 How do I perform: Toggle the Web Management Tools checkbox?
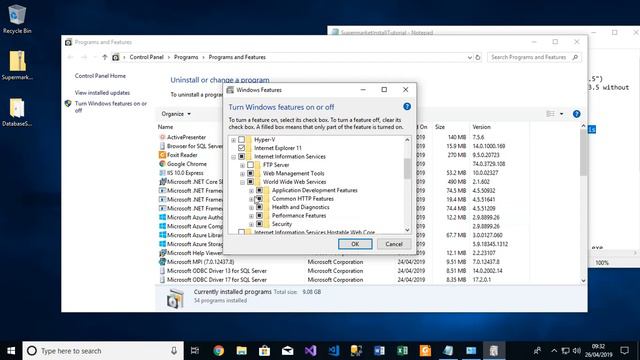pyautogui.click(x=251, y=173)
